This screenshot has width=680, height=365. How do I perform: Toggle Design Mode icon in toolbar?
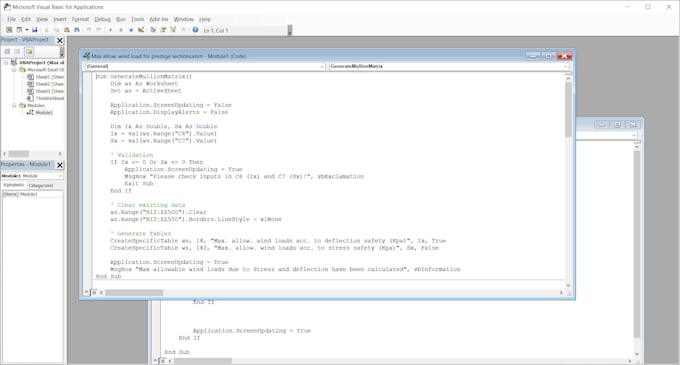(141, 30)
